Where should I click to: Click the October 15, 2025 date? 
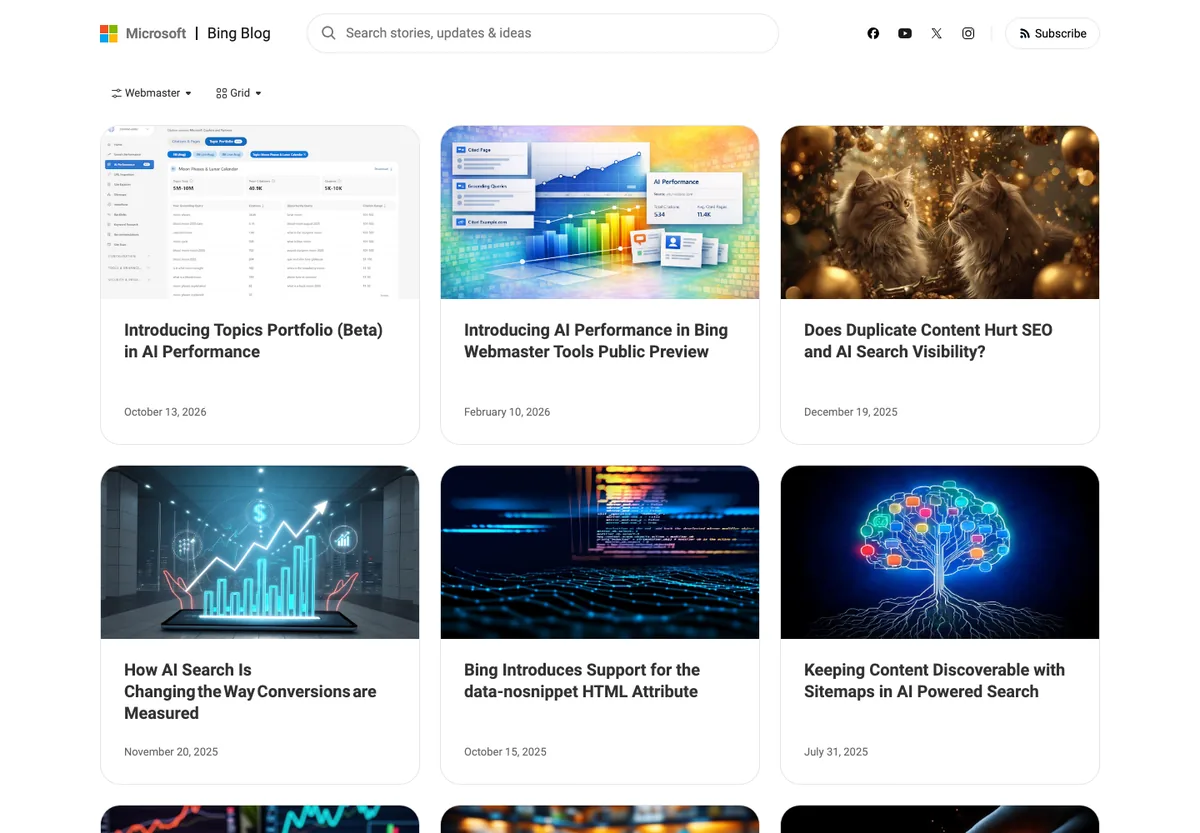pos(505,752)
